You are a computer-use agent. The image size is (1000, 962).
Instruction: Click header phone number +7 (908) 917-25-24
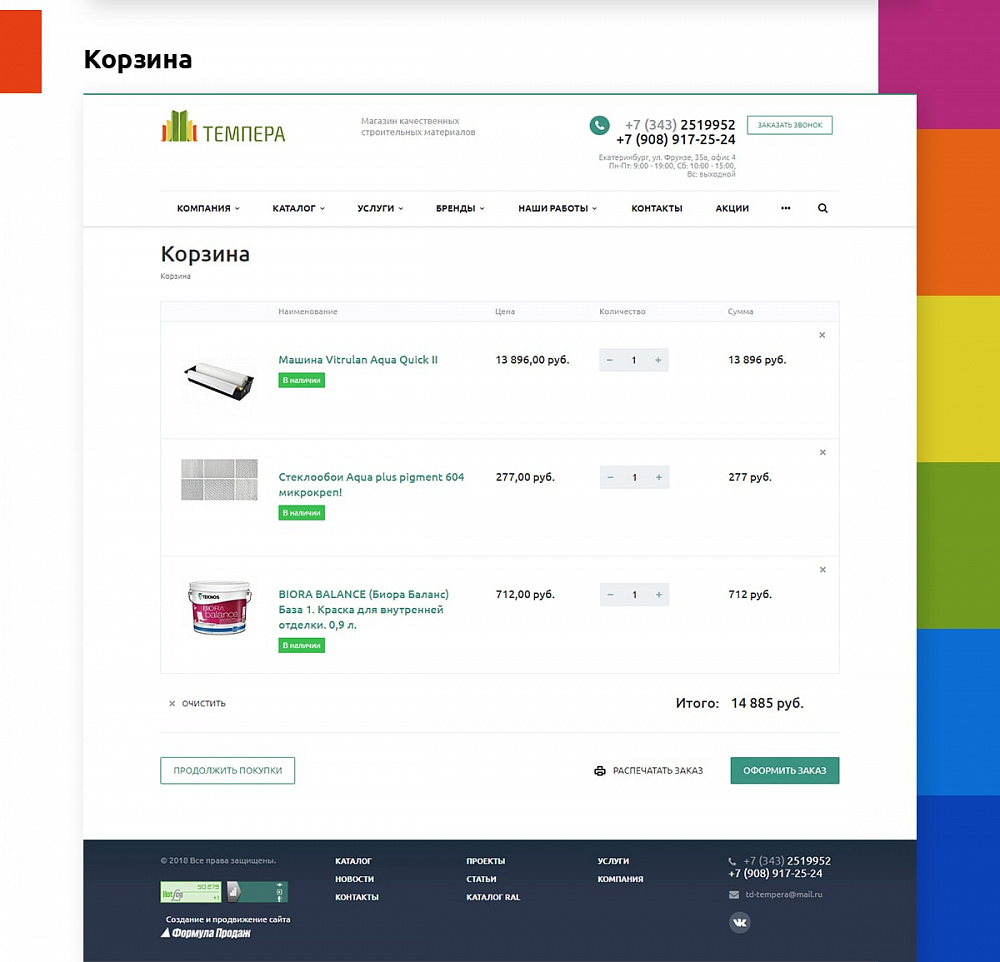click(675, 140)
